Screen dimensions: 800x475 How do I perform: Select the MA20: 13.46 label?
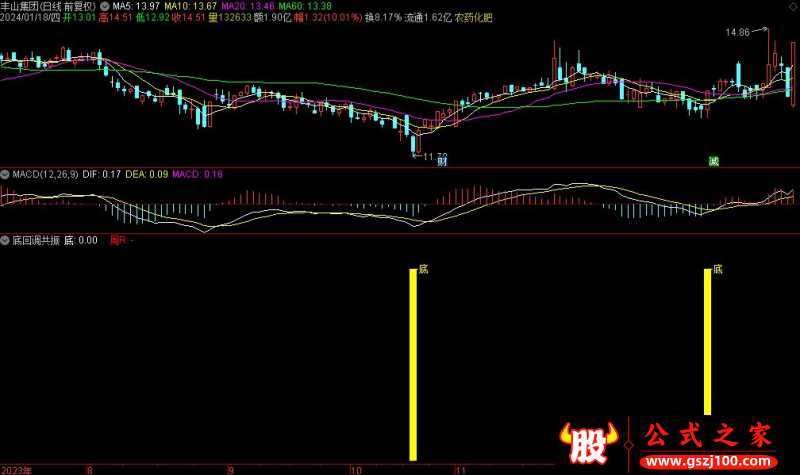247,6
